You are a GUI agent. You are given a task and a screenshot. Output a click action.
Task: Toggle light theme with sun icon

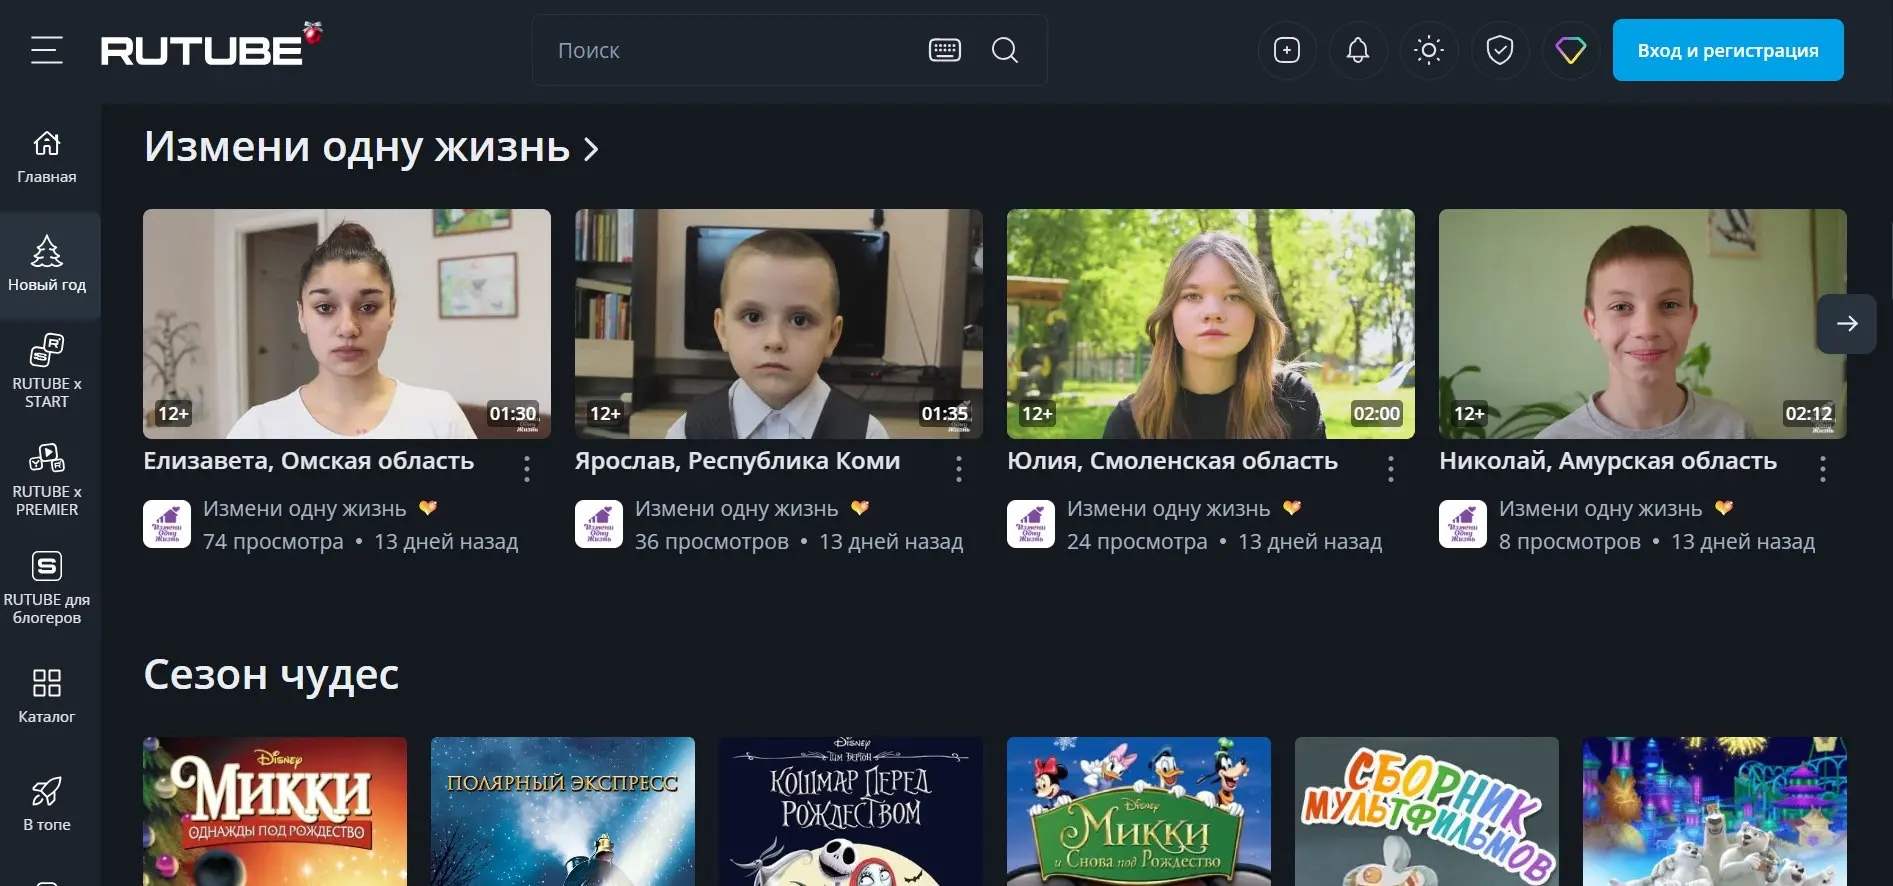click(x=1428, y=50)
